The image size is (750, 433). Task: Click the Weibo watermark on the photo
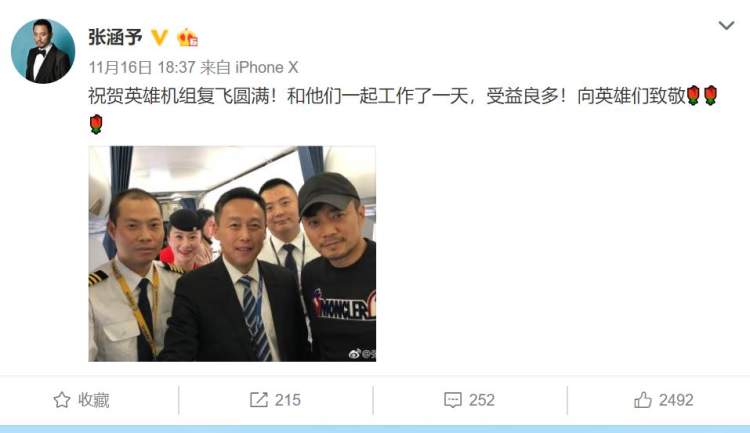[362, 354]
